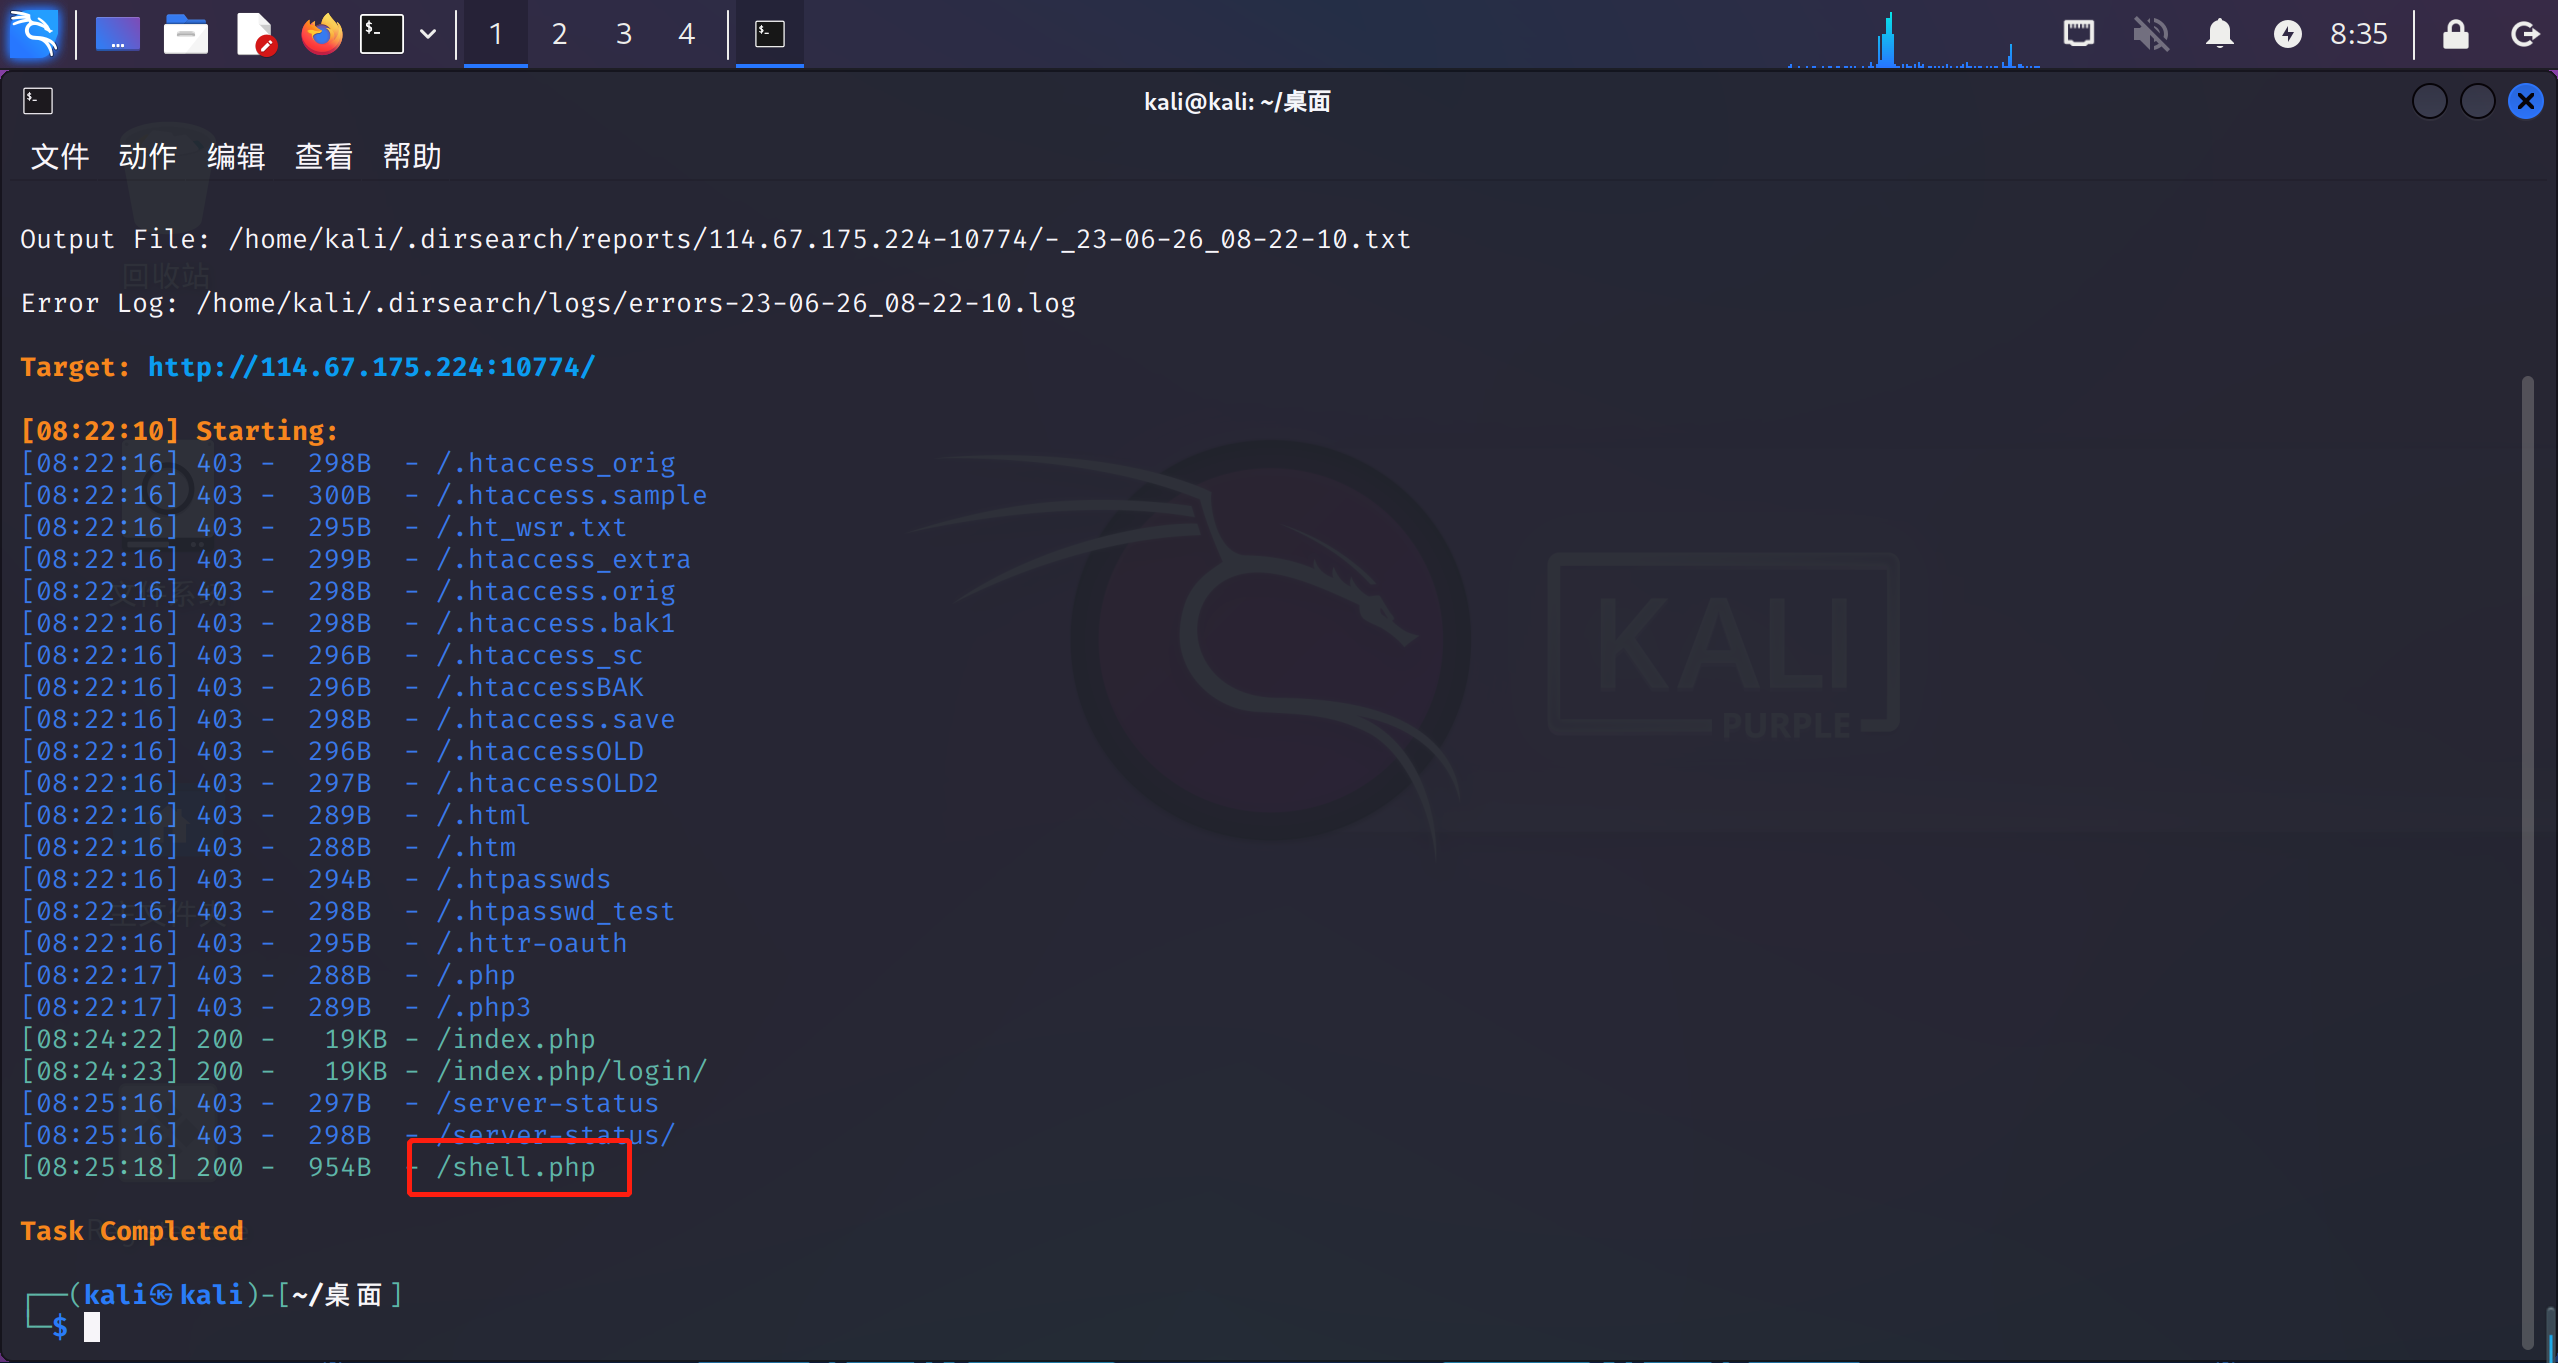Open terminal emulator launcher in panel
Viewport: 2558px width, 1363px height.
pyautogui.click(x=382, y=34)
